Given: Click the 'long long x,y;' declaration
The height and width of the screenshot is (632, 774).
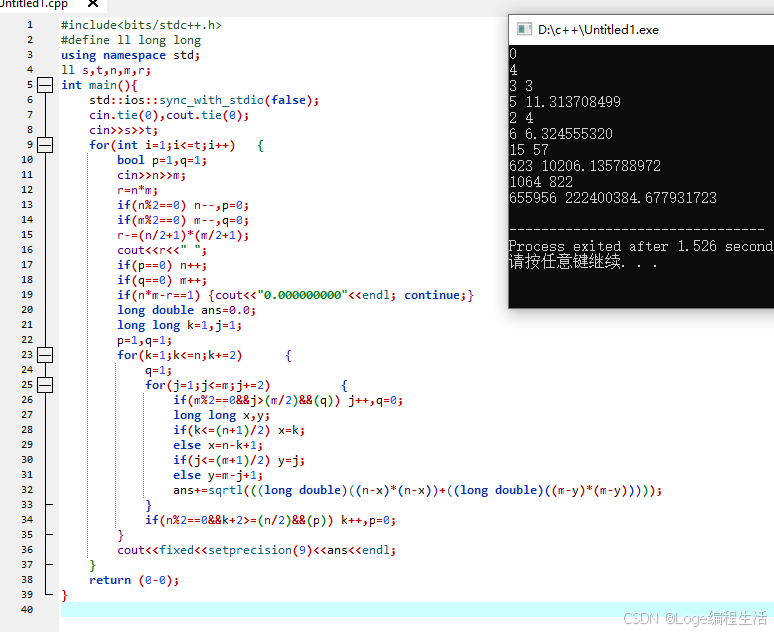Looking at the screenshot, I should click(x=222, y=415).
